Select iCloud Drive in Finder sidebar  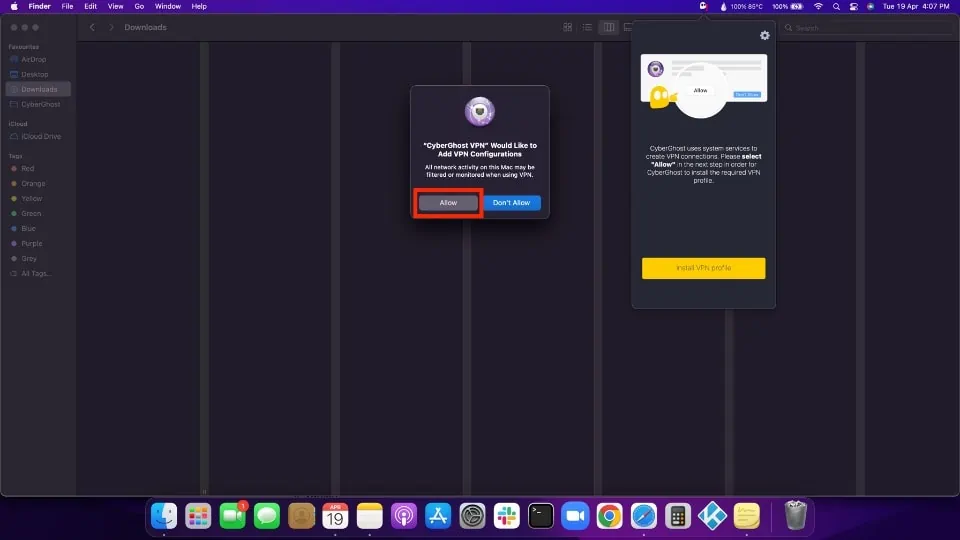pyautogui.click(x=38, y=137)
